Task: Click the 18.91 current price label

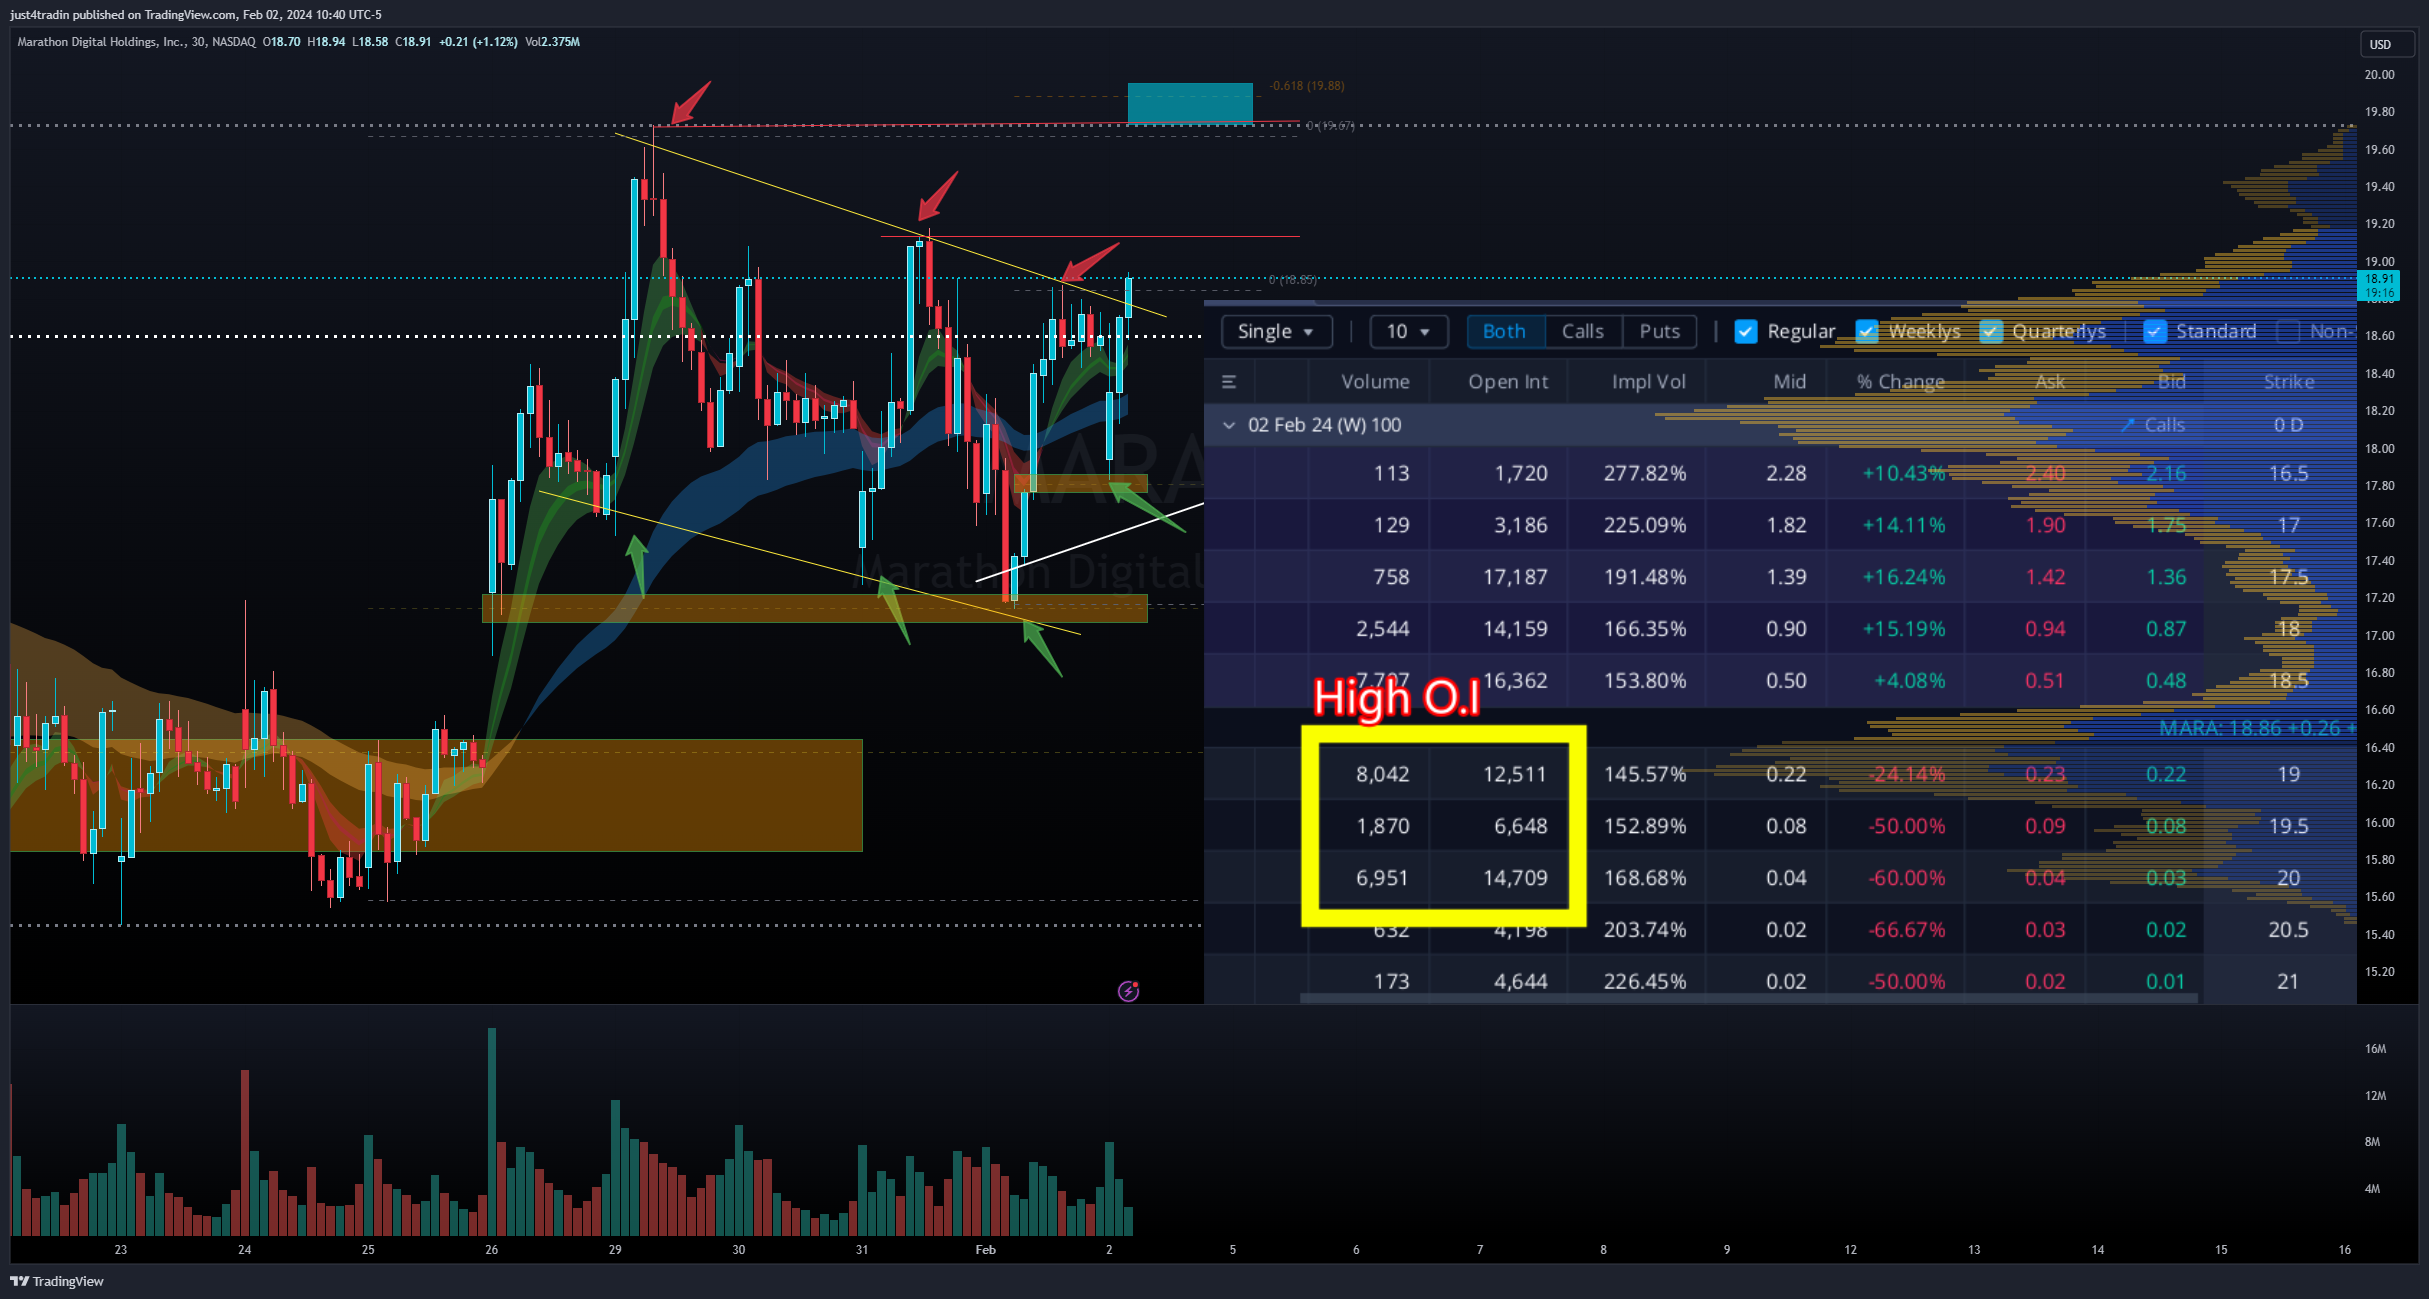Action: click(x=2380, y=279)
